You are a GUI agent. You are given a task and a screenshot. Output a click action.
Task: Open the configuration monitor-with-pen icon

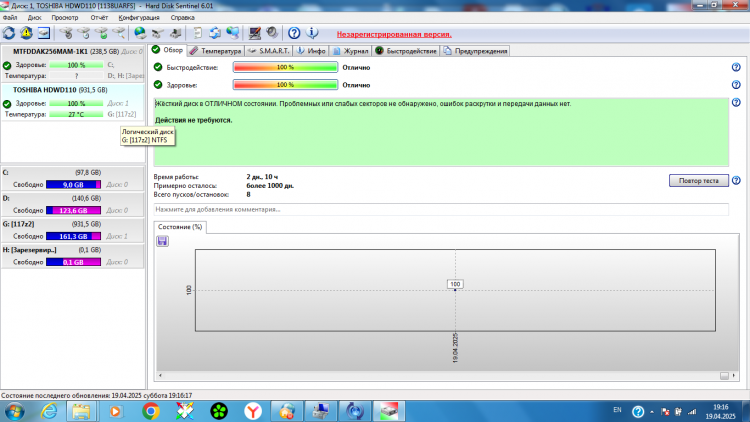pyautogui.click(x=254, y=33)
